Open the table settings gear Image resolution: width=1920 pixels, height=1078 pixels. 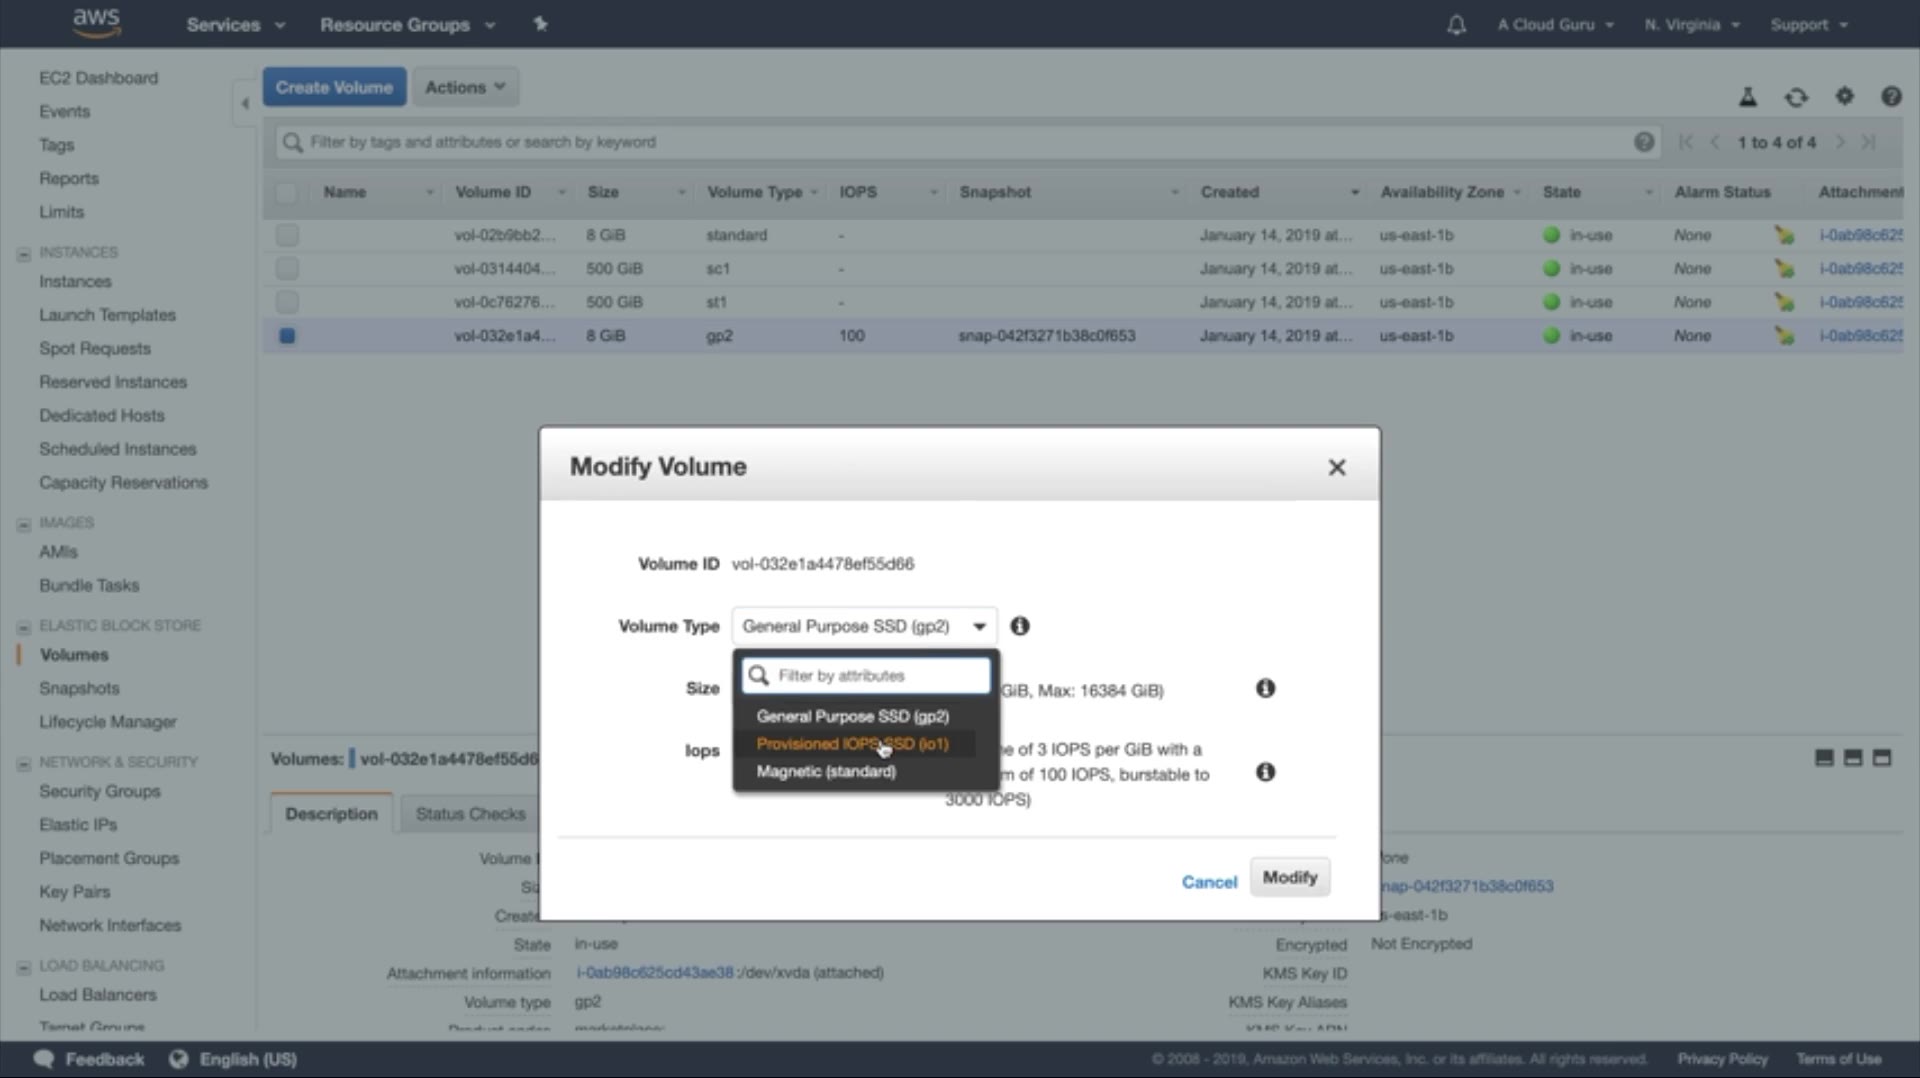pyautogui.click(x=1844, y=96)
